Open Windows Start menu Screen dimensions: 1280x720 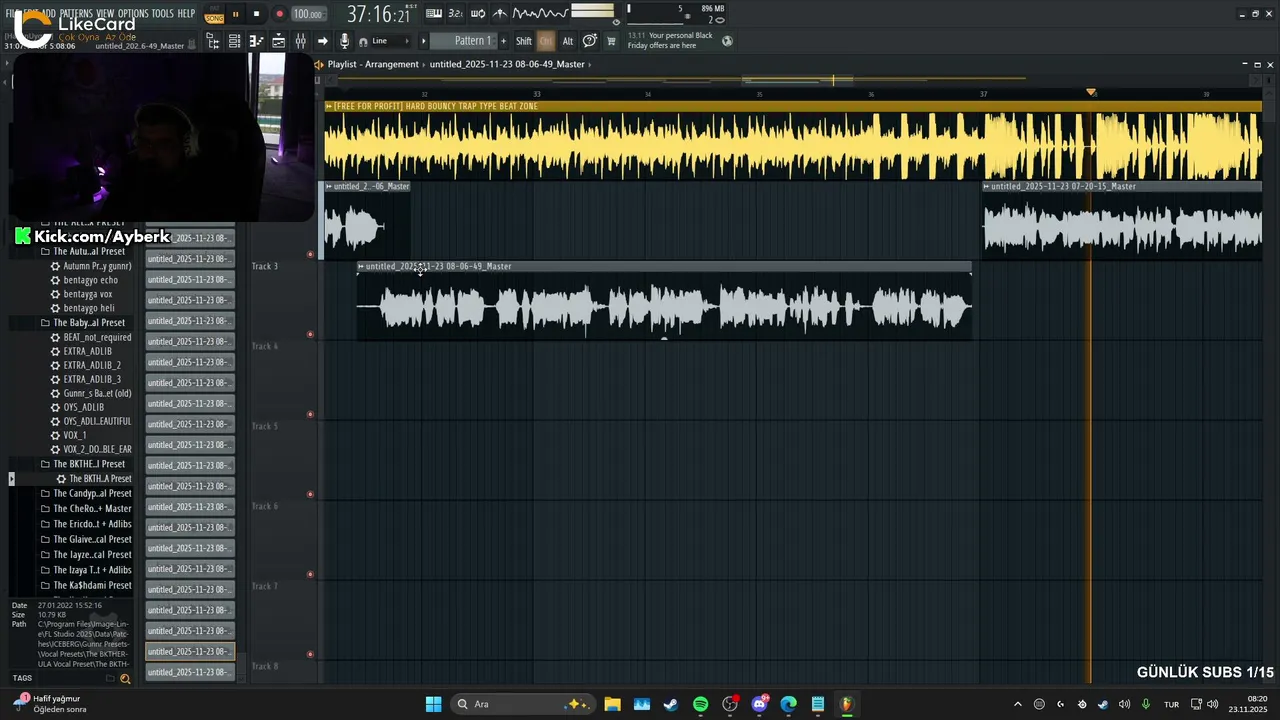pos(433,704)
